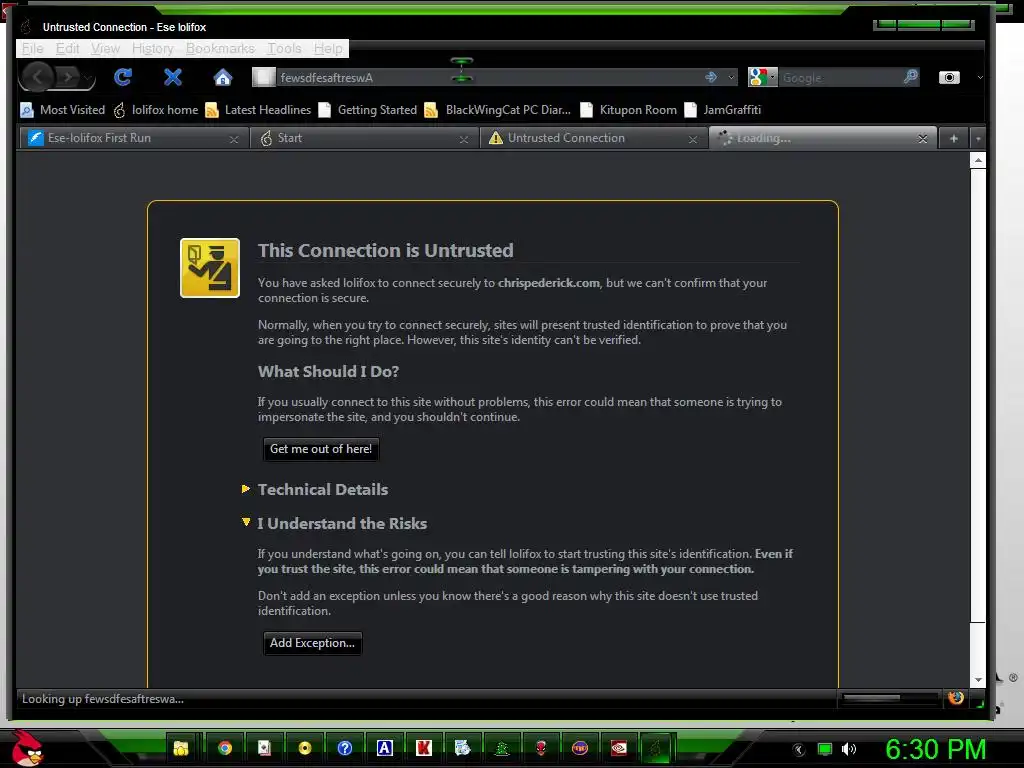Click the yellow officer warning icon
Screen dimensions: 1024x768
(x=210, y=268)
